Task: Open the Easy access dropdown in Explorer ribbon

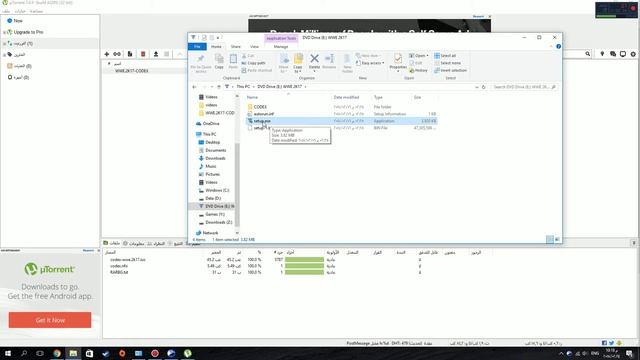Action: [x=383, y=63]
